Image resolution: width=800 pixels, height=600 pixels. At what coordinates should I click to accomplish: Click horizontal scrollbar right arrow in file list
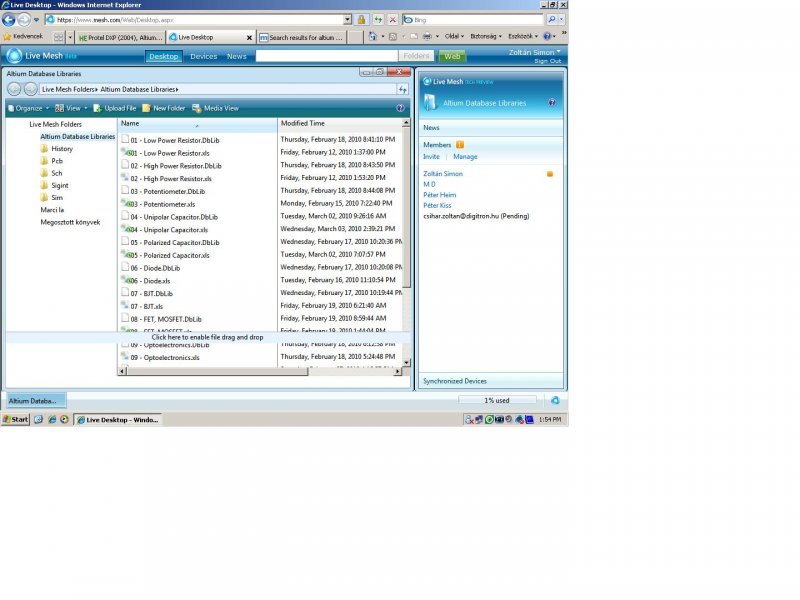tap(397, 372)
